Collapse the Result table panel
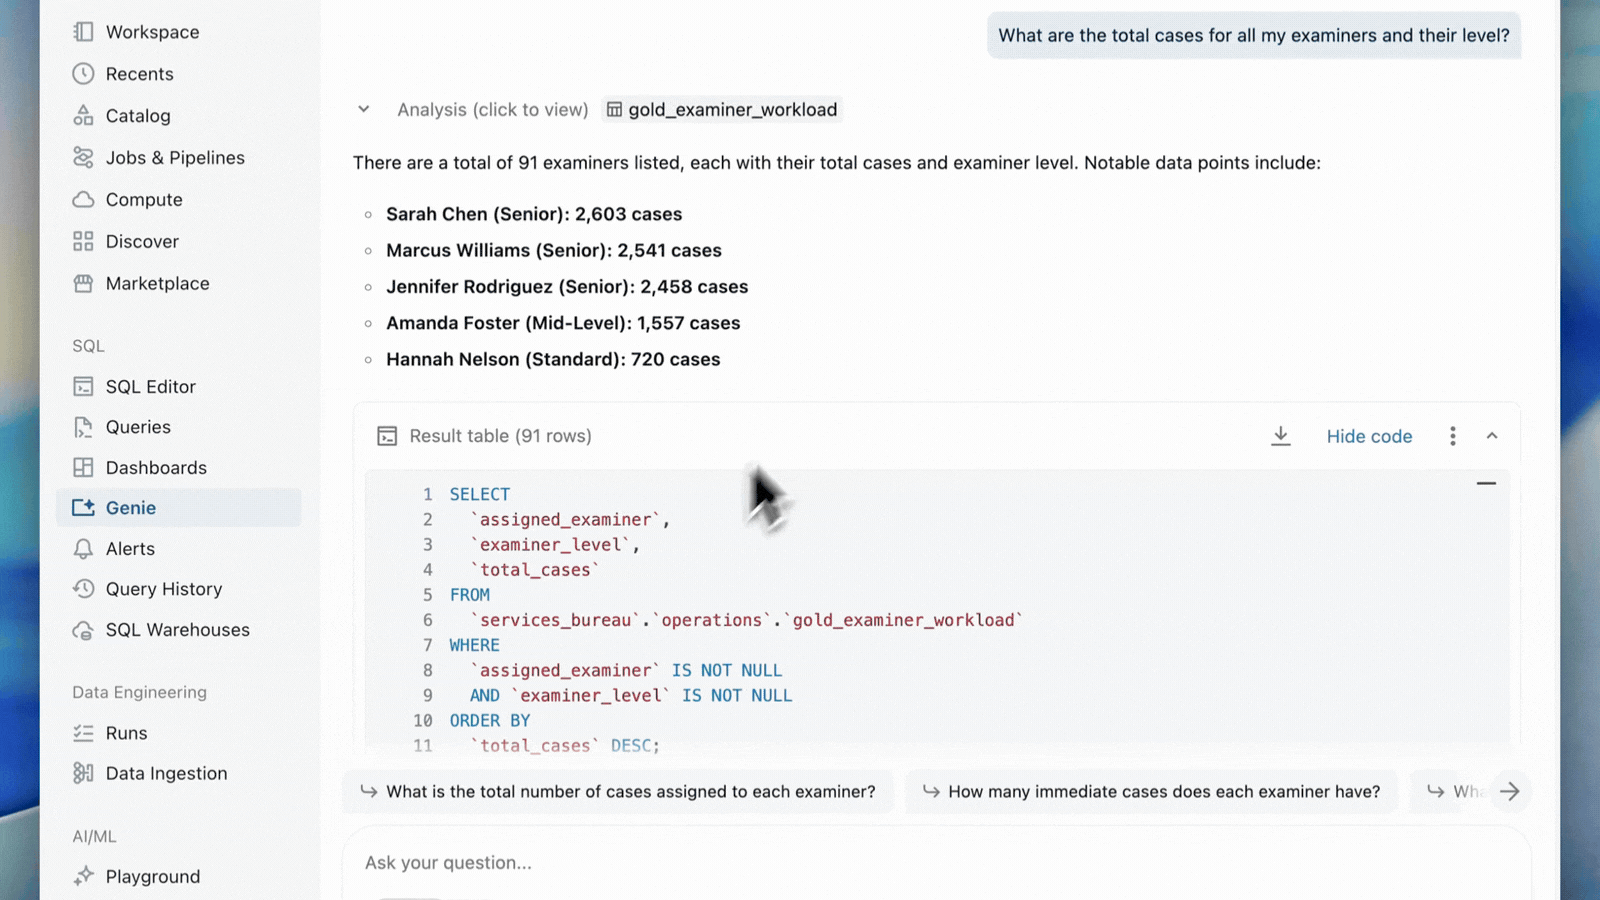 (x=1492, y=436)
